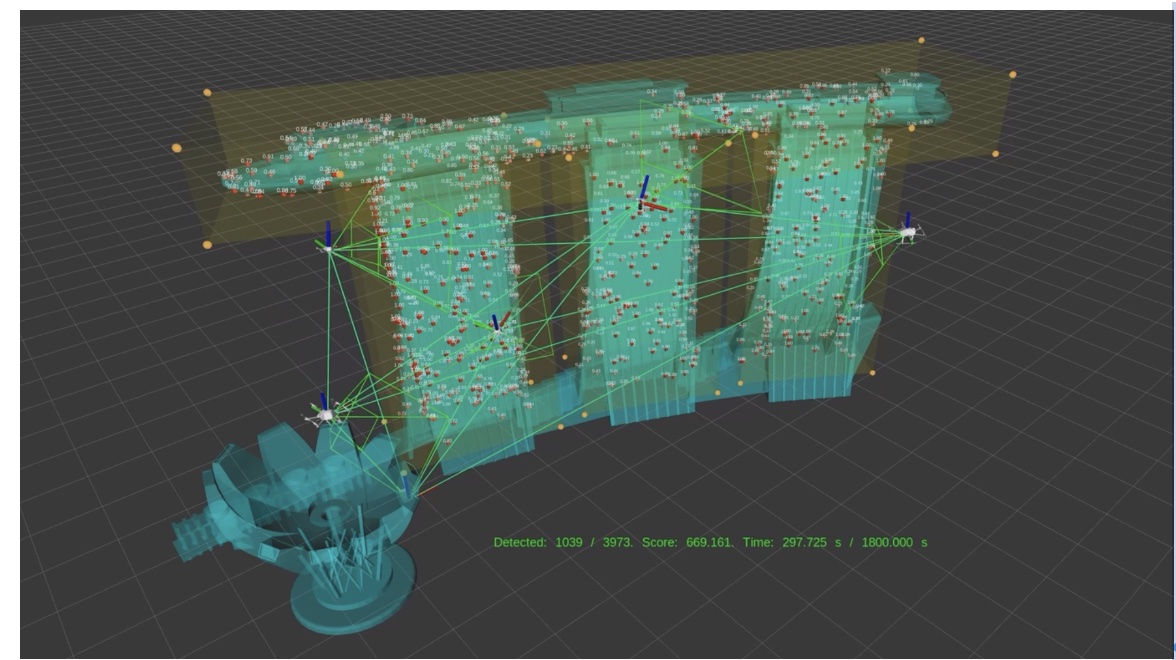Viewport: 1176px width, 660px height.
Task: Click the orange marker at bounding box's lower-right
Action: [x=872, y=373]
